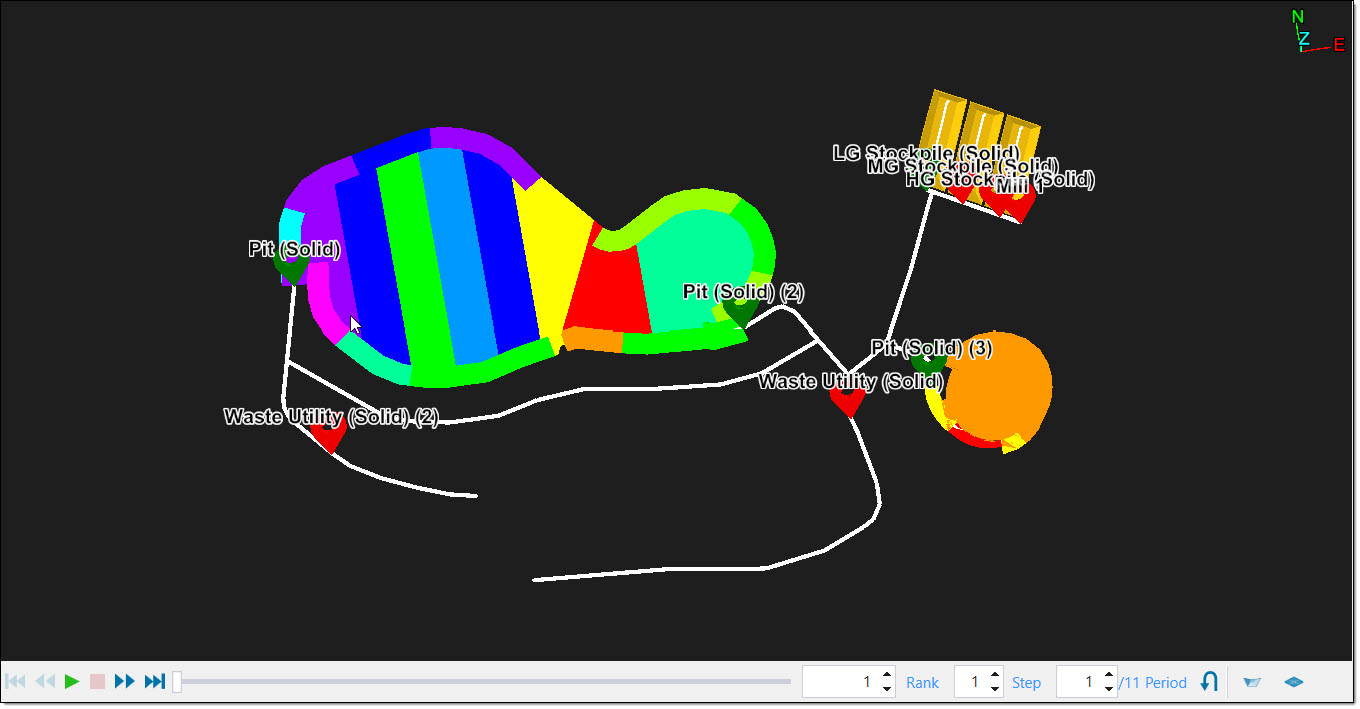
Task: Jump to first period button
Action: pyautogui.click(x=16, y=682)
